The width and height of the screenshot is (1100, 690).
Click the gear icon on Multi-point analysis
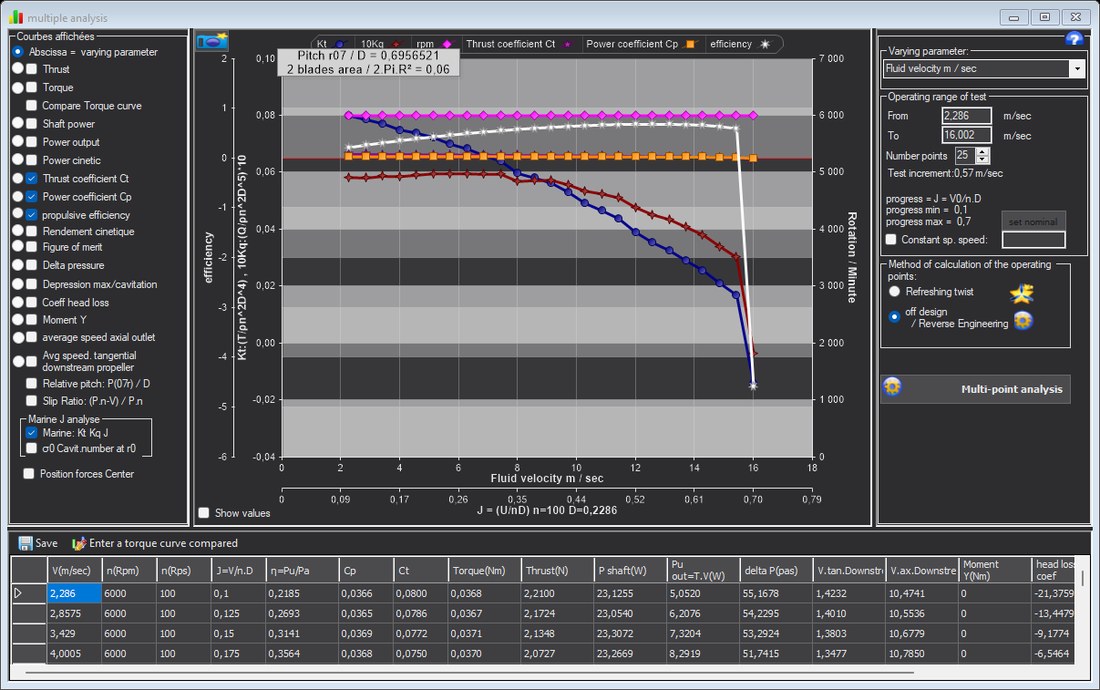coord(892,386)
